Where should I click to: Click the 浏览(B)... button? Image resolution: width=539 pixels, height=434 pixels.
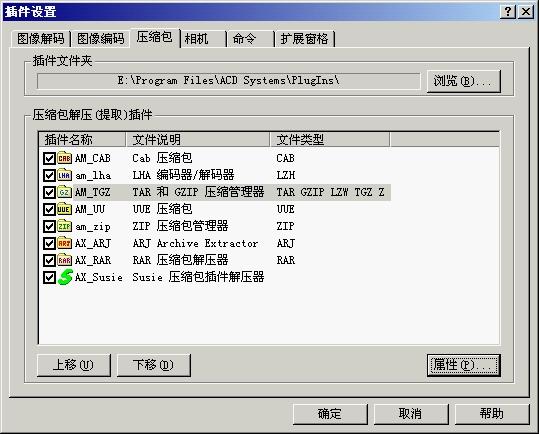click(463, 81)
